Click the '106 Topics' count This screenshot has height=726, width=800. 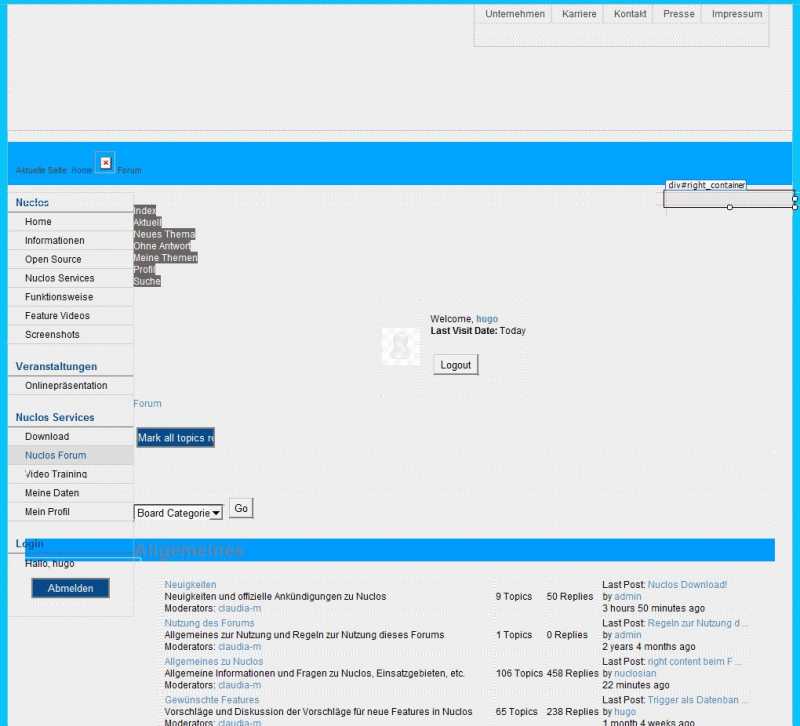[519, 673]
